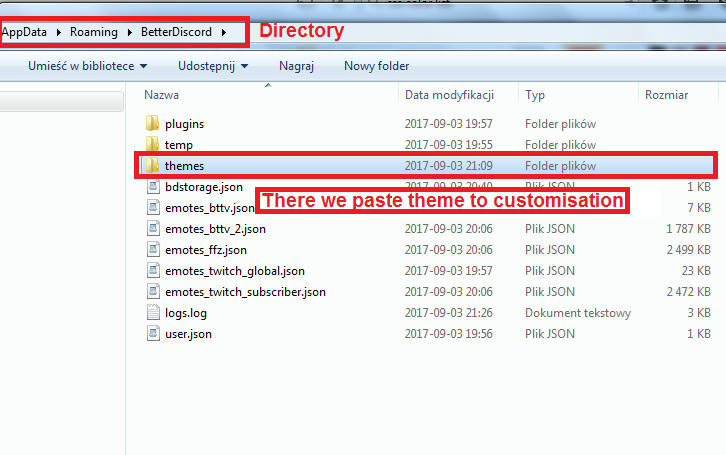Click Folder plików type of plugins row
The width and height of the screenshot is (726, 455).
[560, 124]
